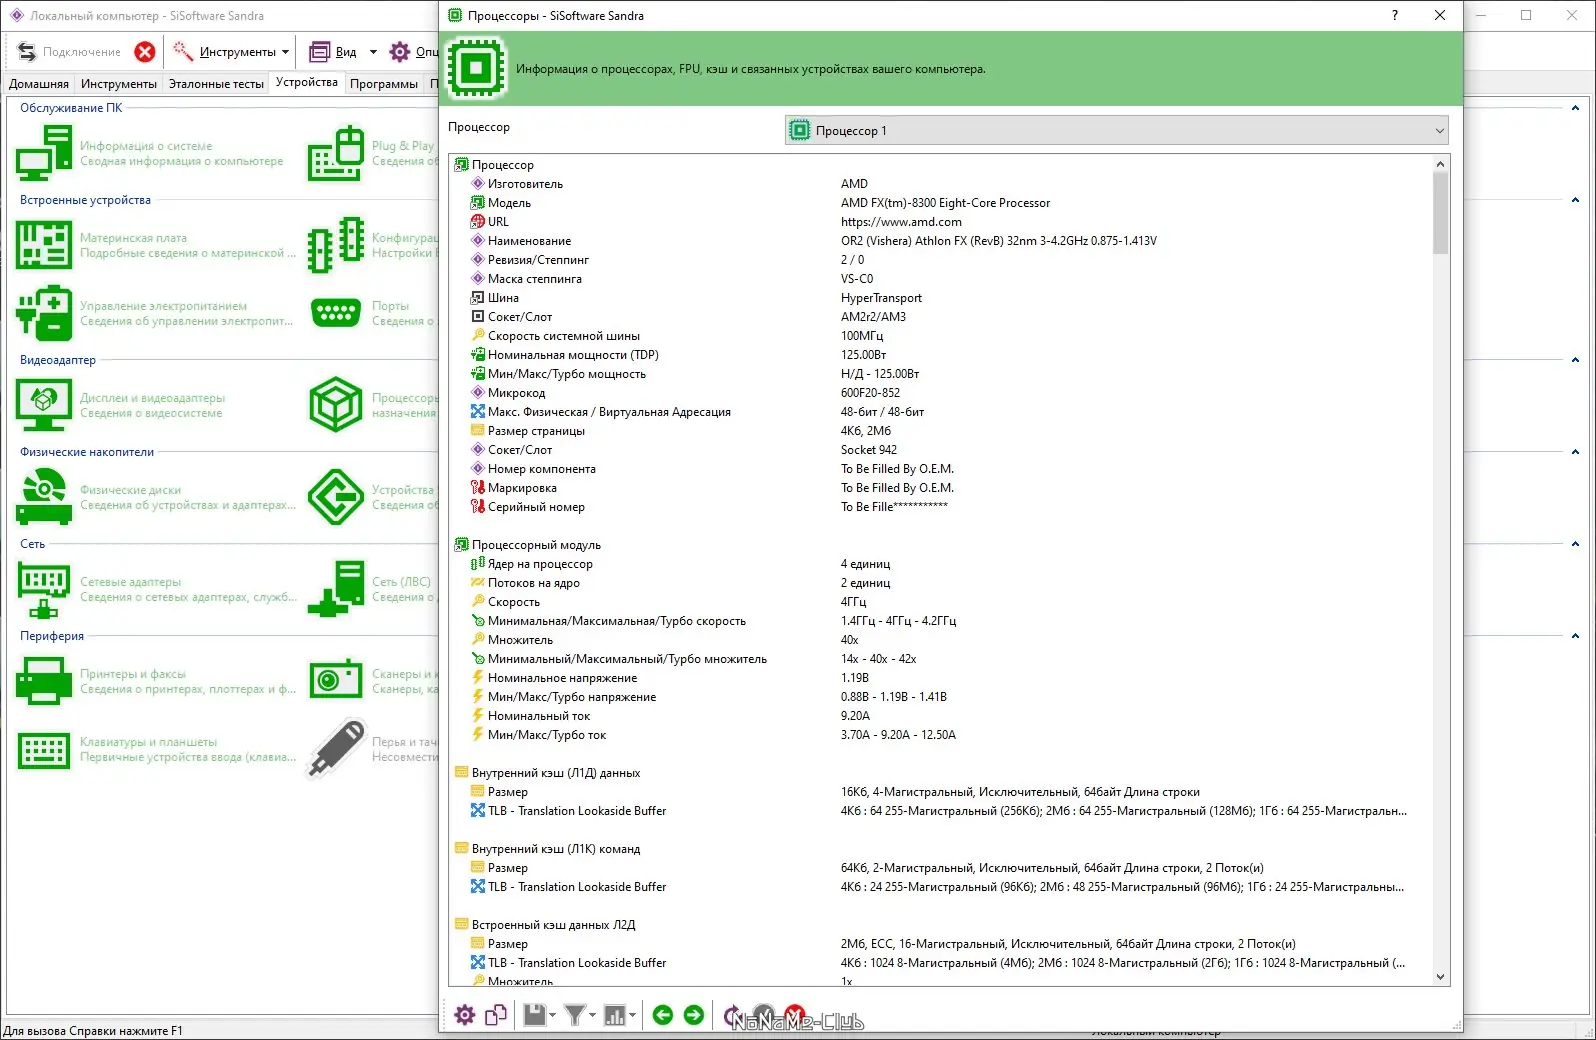Open the green arrow Devices (Устройства) icon
This screenshot has width=1596, height=1040.
click(x=335, y=497)
